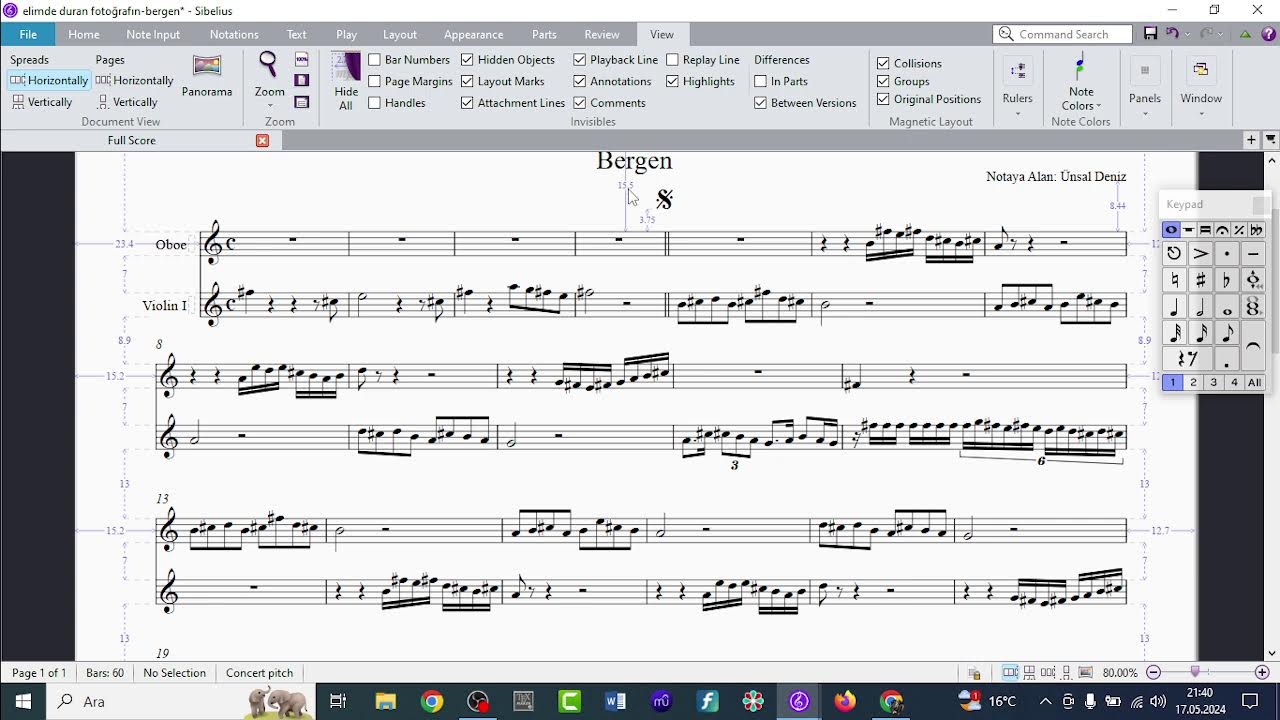Viewport: 1280px width, 720px height.
Task: Open the tab switcher dropdown at right
Action: click(1271, 140)
